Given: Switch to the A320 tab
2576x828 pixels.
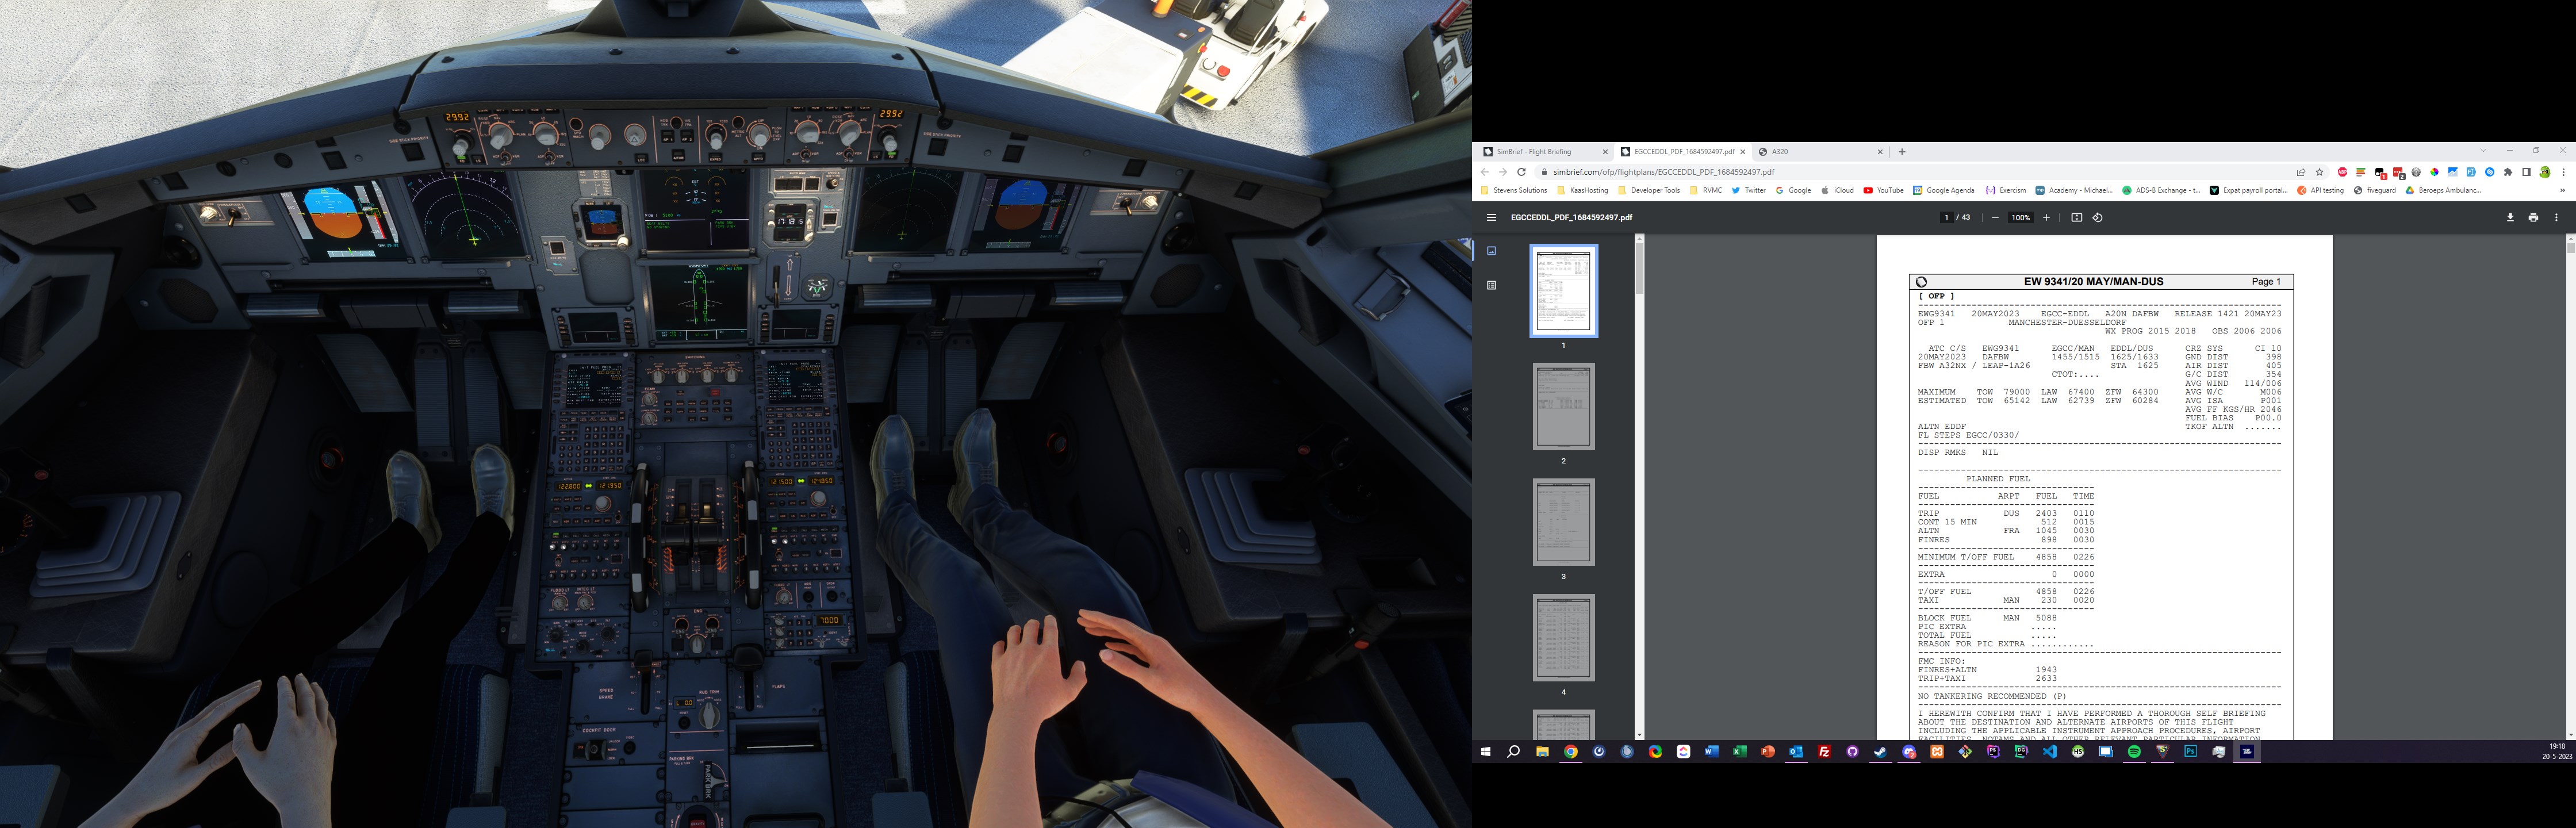Looking at the screenshot, I should 1780,152.
